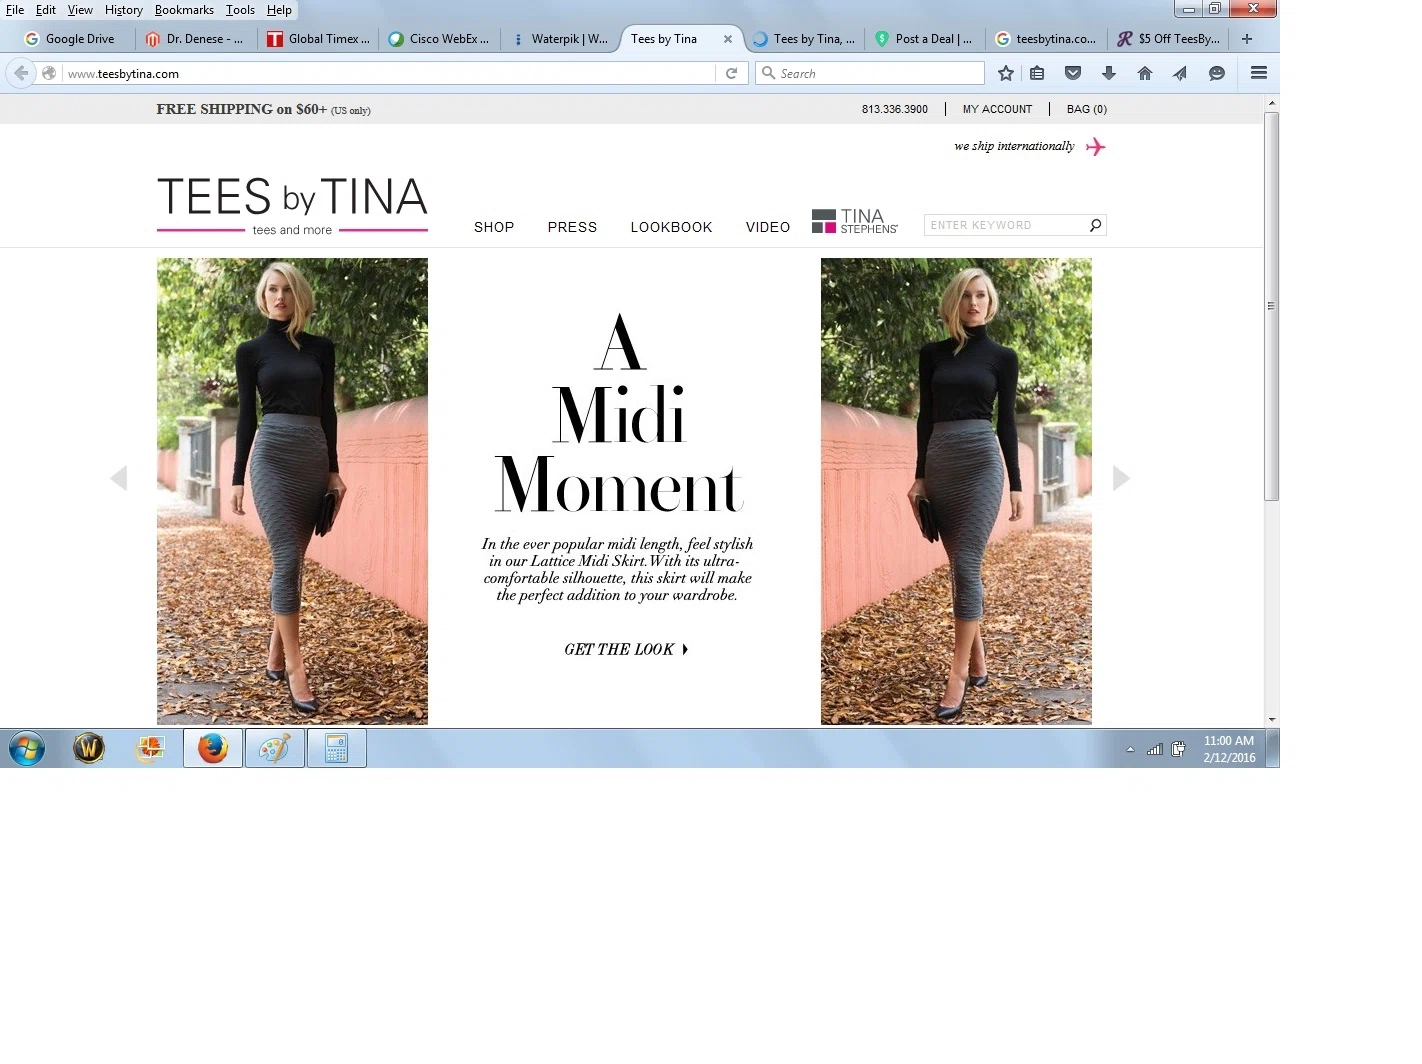Click the vertical scrollbar thumb
Viewport: 1422px width, 1064px height.
[x=1272, y=306]
